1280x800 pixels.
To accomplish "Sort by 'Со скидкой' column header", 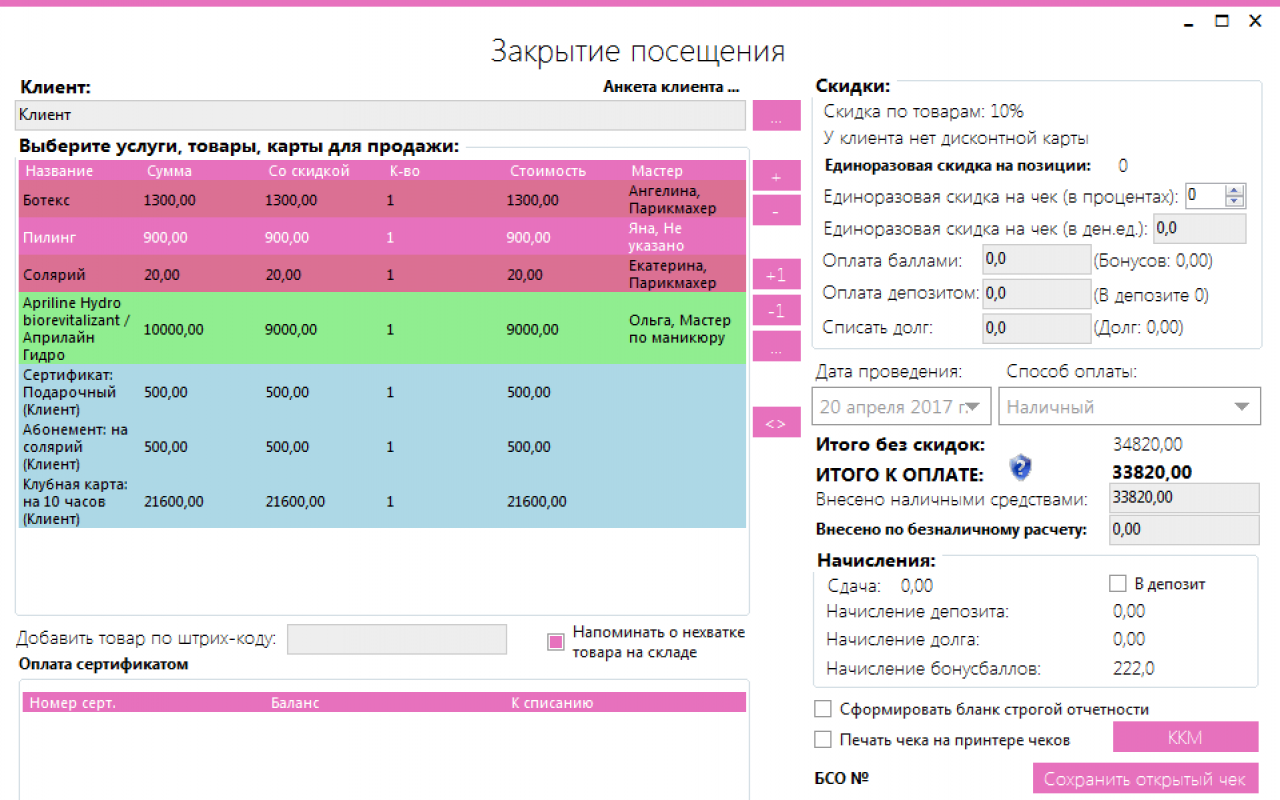I will click(309, 171).
